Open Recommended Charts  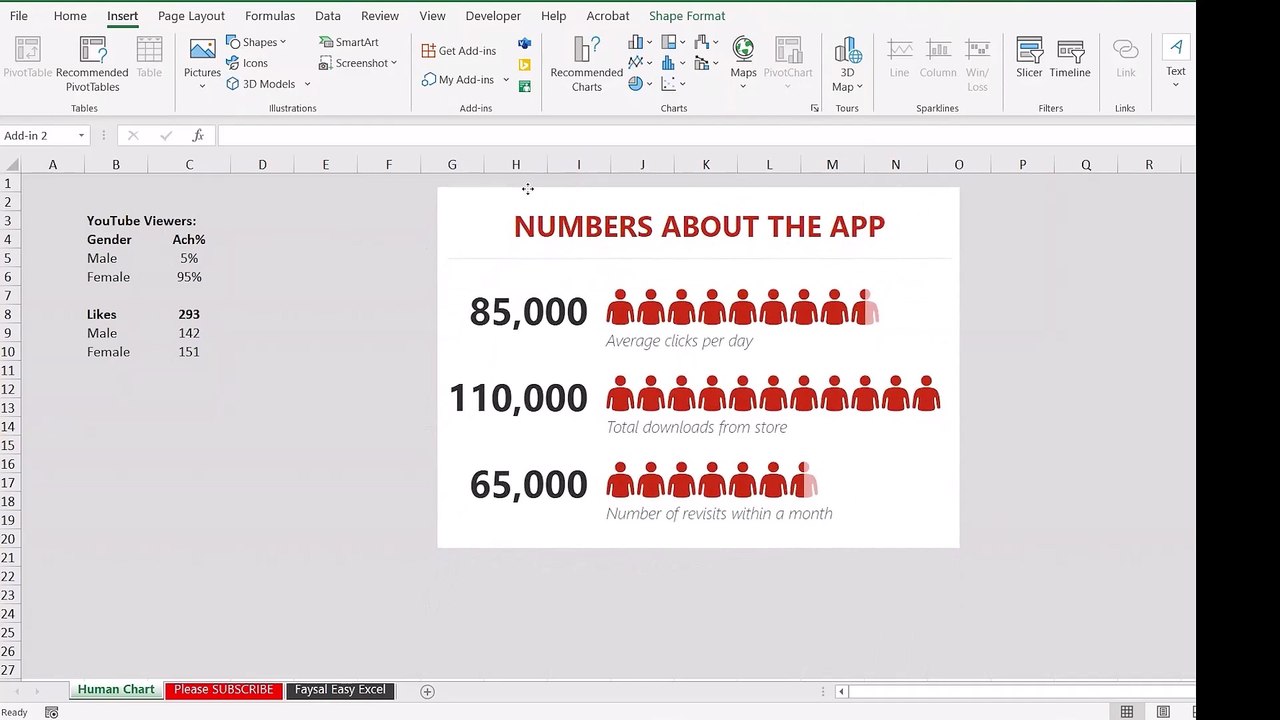pyautogui.click(x=587, y=65)
